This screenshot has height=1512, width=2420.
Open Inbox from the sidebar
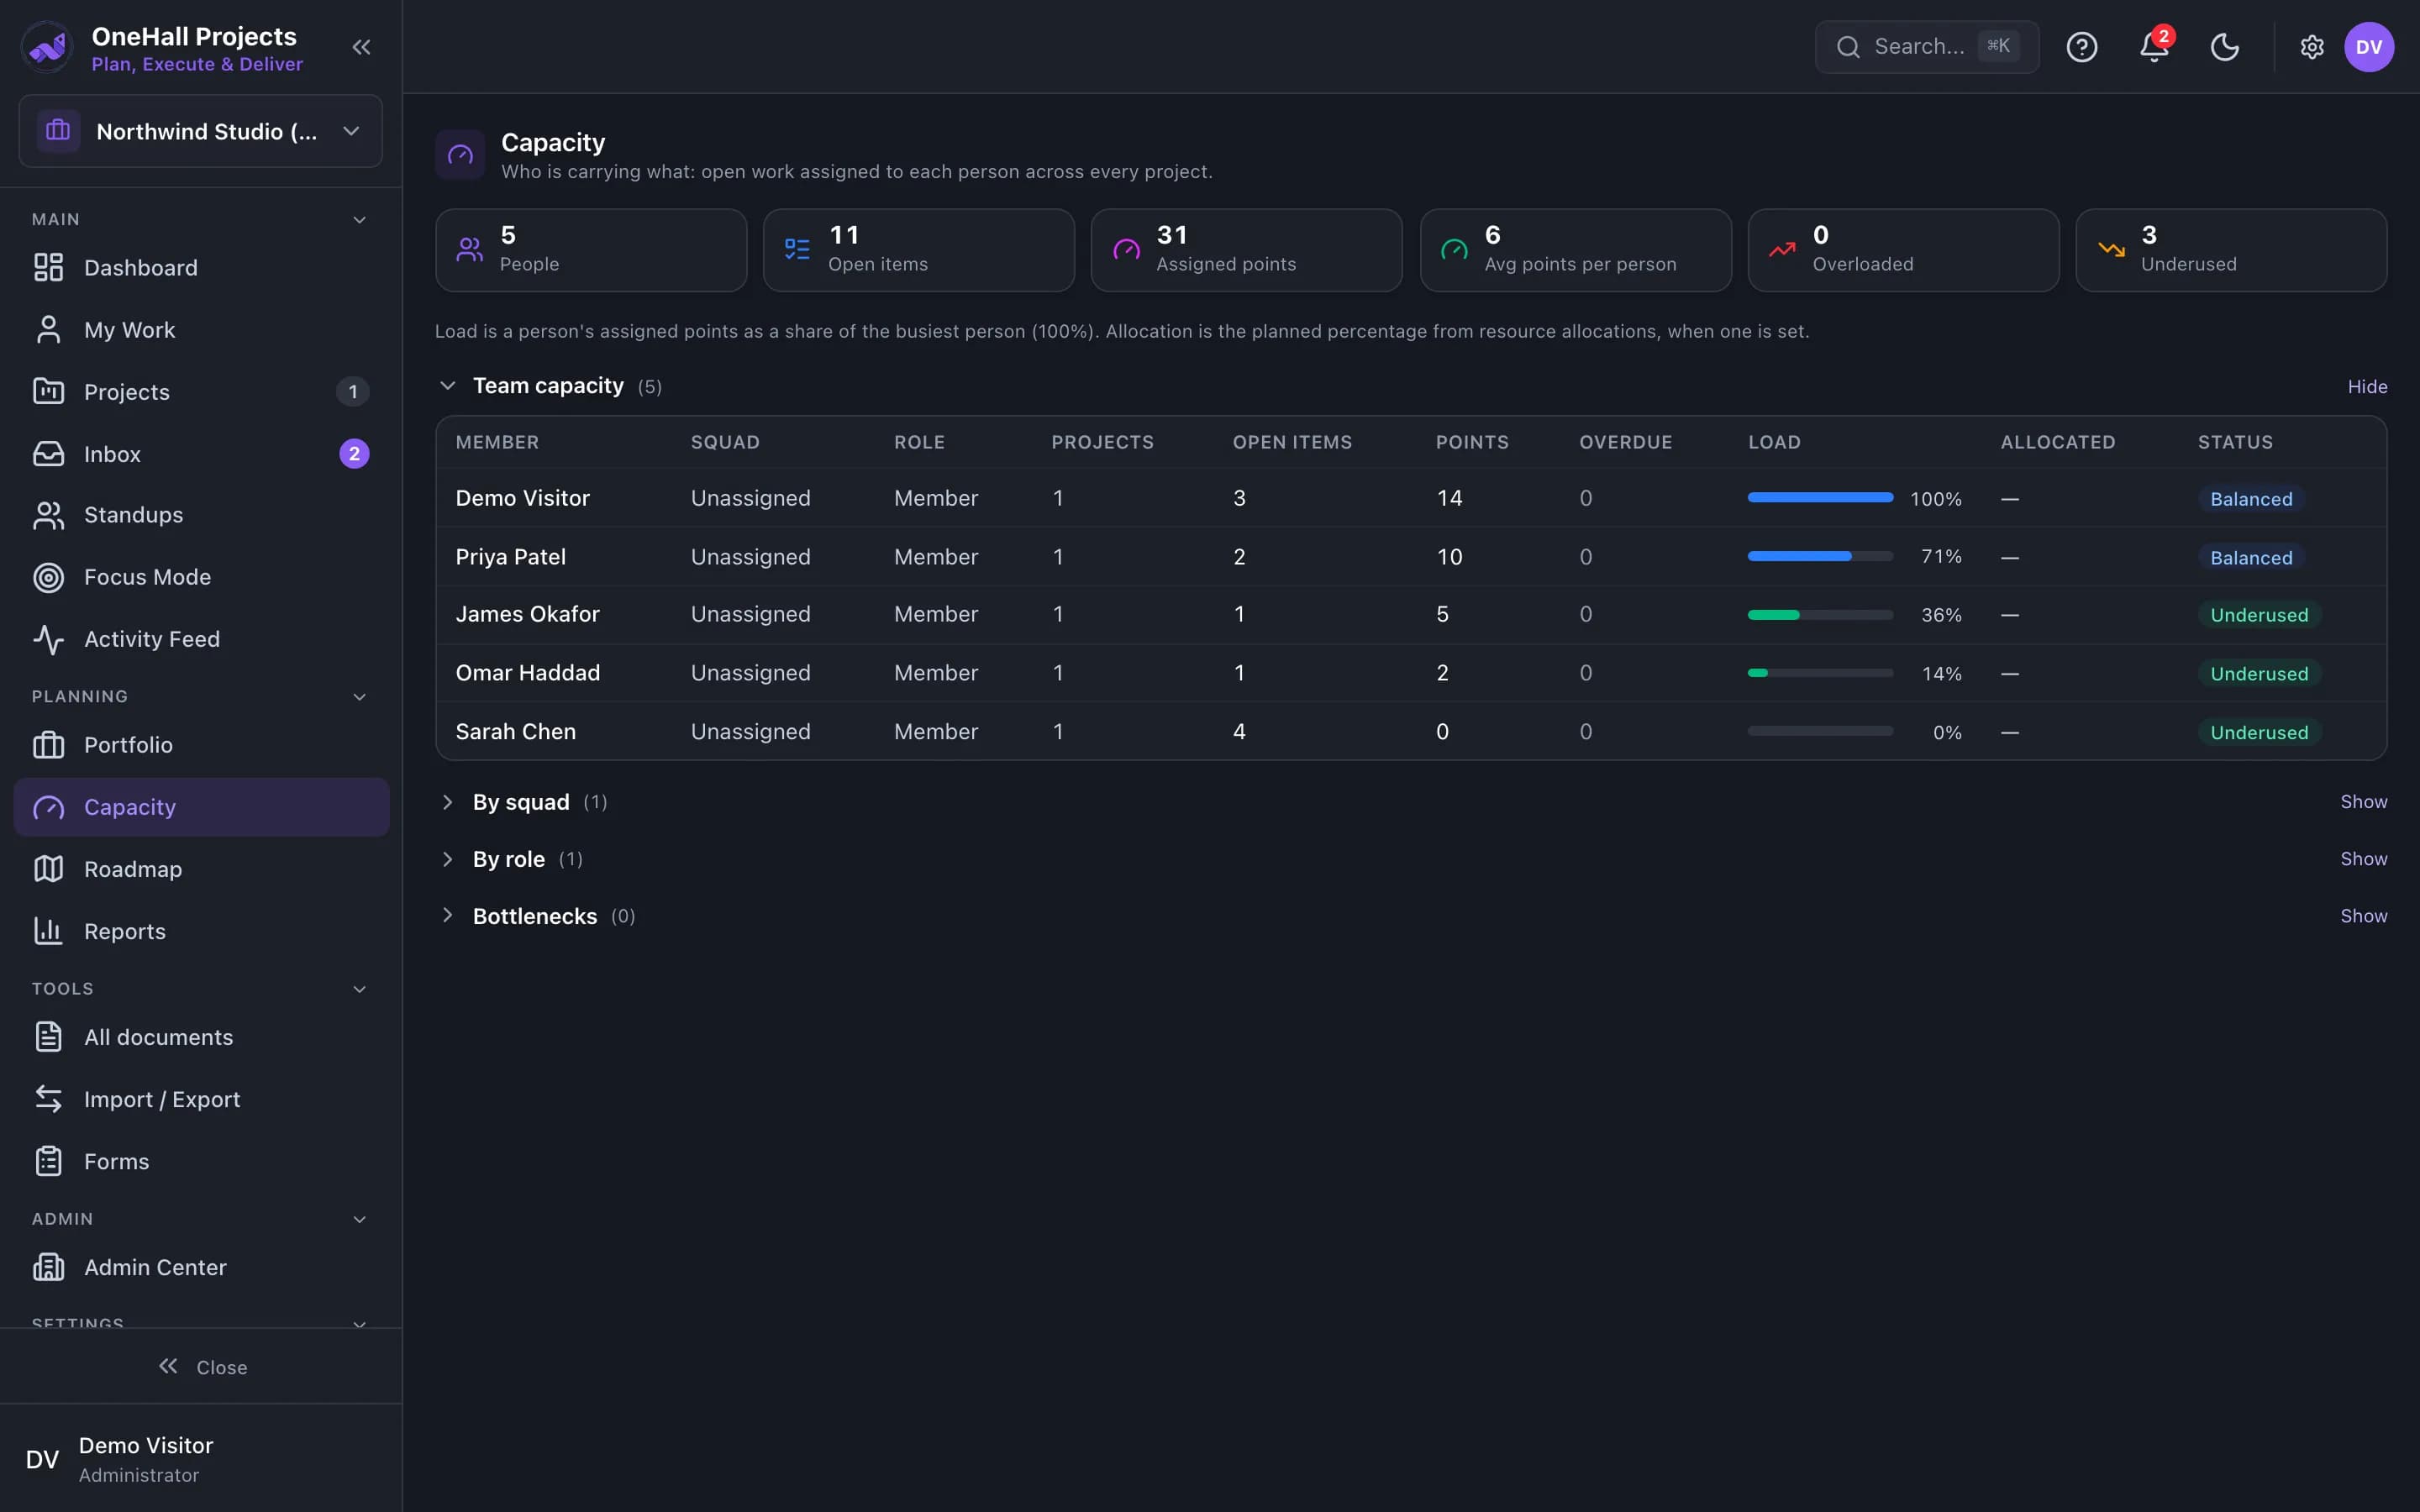[201, 453]
